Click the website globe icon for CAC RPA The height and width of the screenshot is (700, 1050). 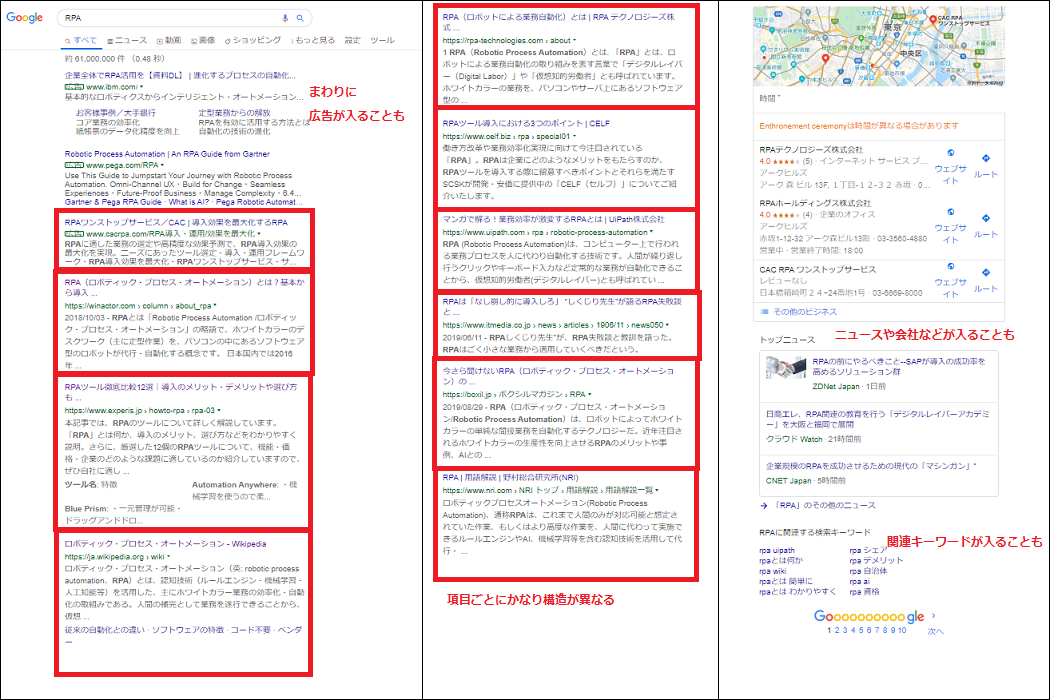(950, 266)
